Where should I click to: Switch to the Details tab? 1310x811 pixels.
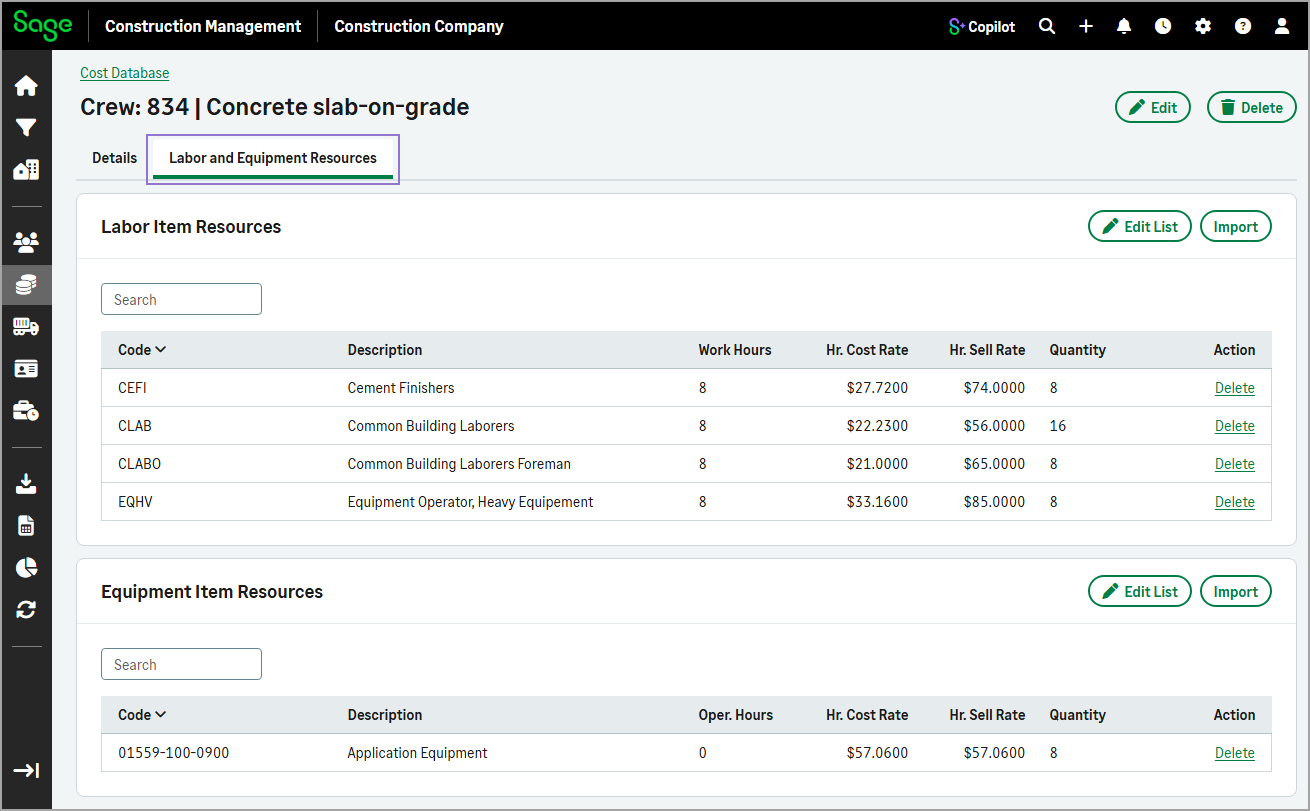pos(115,158)
